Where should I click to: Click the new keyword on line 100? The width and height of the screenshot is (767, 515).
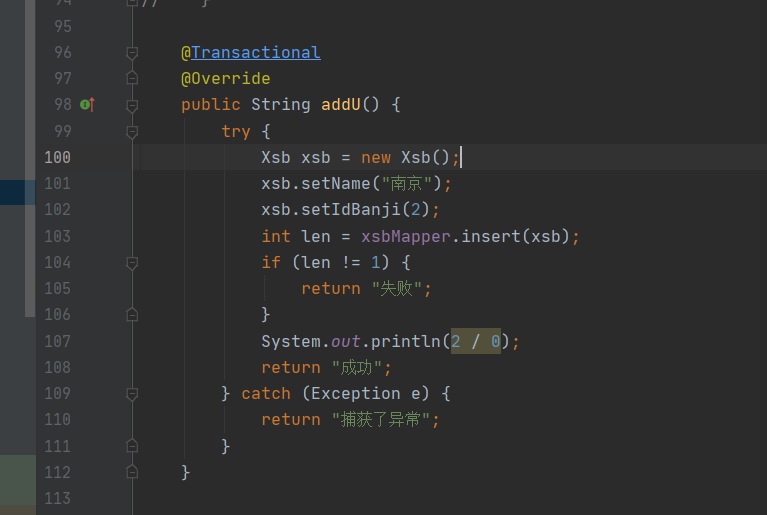376,157
